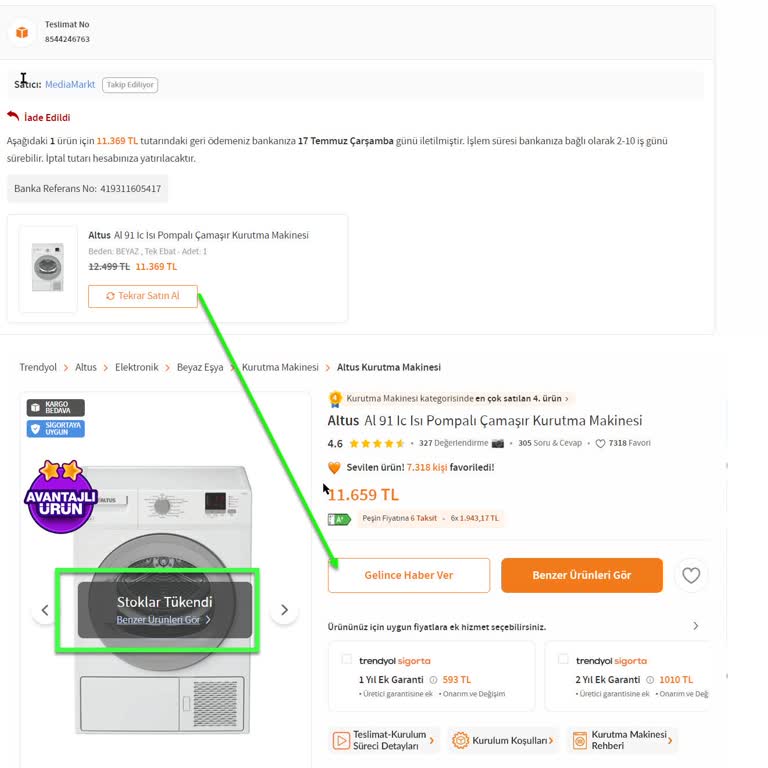This screenshot has height=768, width=768.
Task: Expand the Kurulum Koşulları section
Action: point(501,740)
